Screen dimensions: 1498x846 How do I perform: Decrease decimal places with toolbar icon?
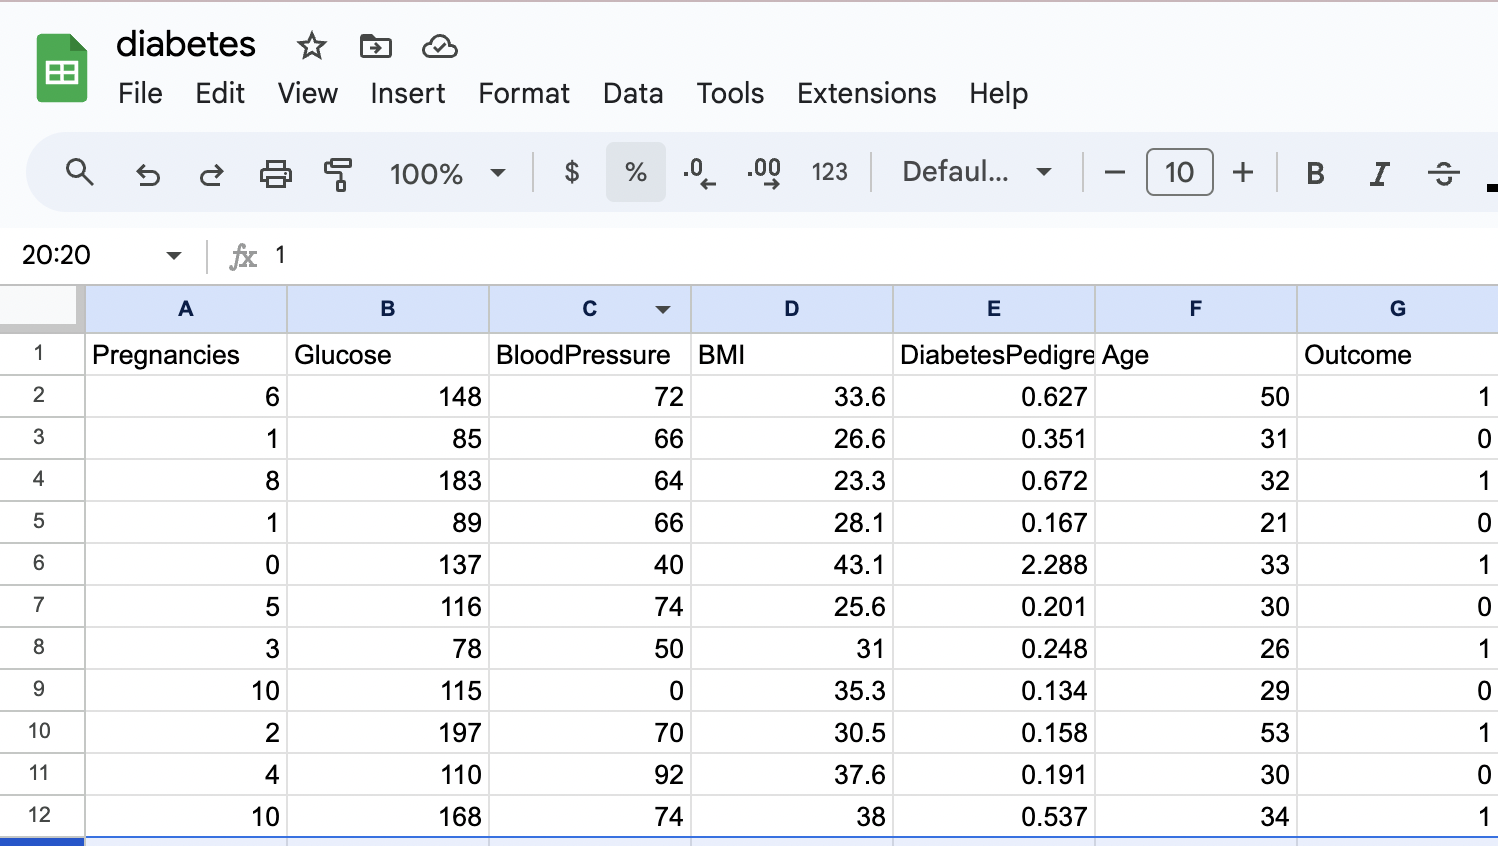(699, 172)
